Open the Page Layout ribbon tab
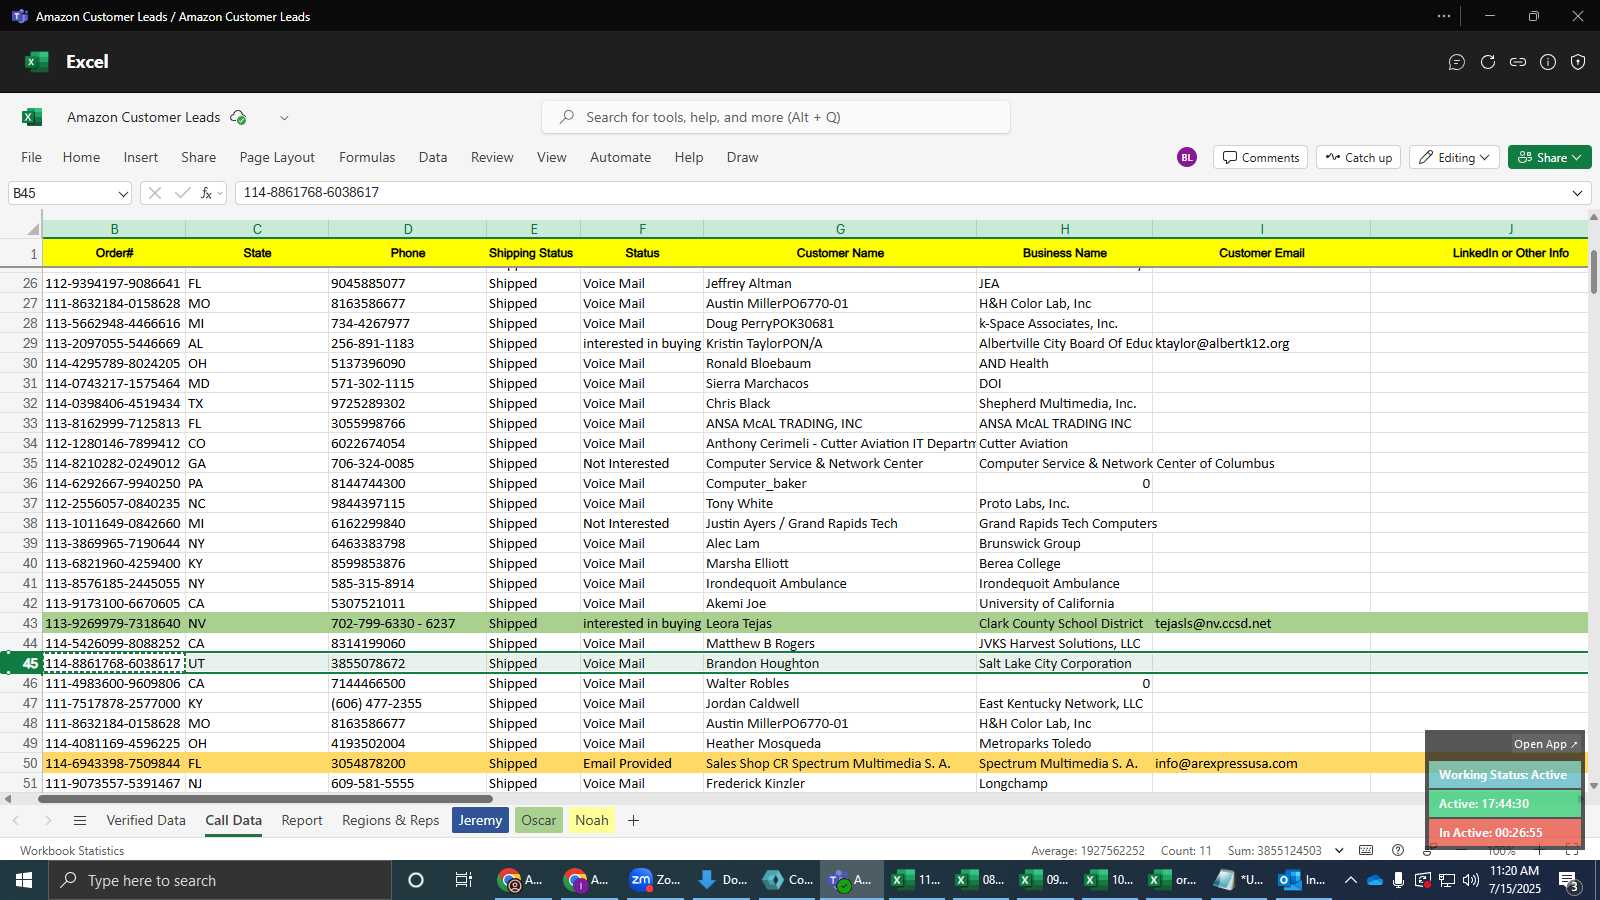This screenshot has height=900, width=1600. pos(277,157)
